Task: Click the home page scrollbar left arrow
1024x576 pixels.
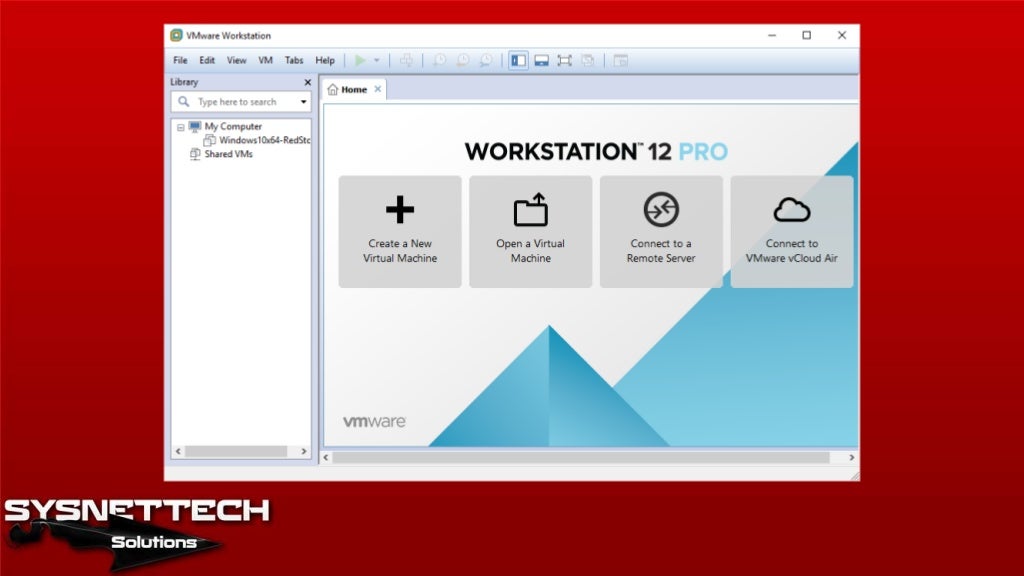Action: click(x=326, y=457)
